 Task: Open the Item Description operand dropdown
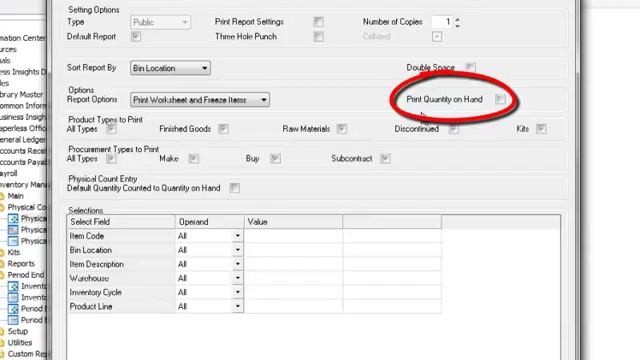238,264
